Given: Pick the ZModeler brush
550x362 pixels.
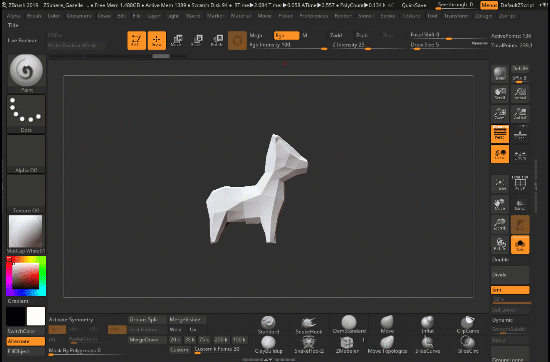Looking at the screenshot, I should [x=347, y=344].
